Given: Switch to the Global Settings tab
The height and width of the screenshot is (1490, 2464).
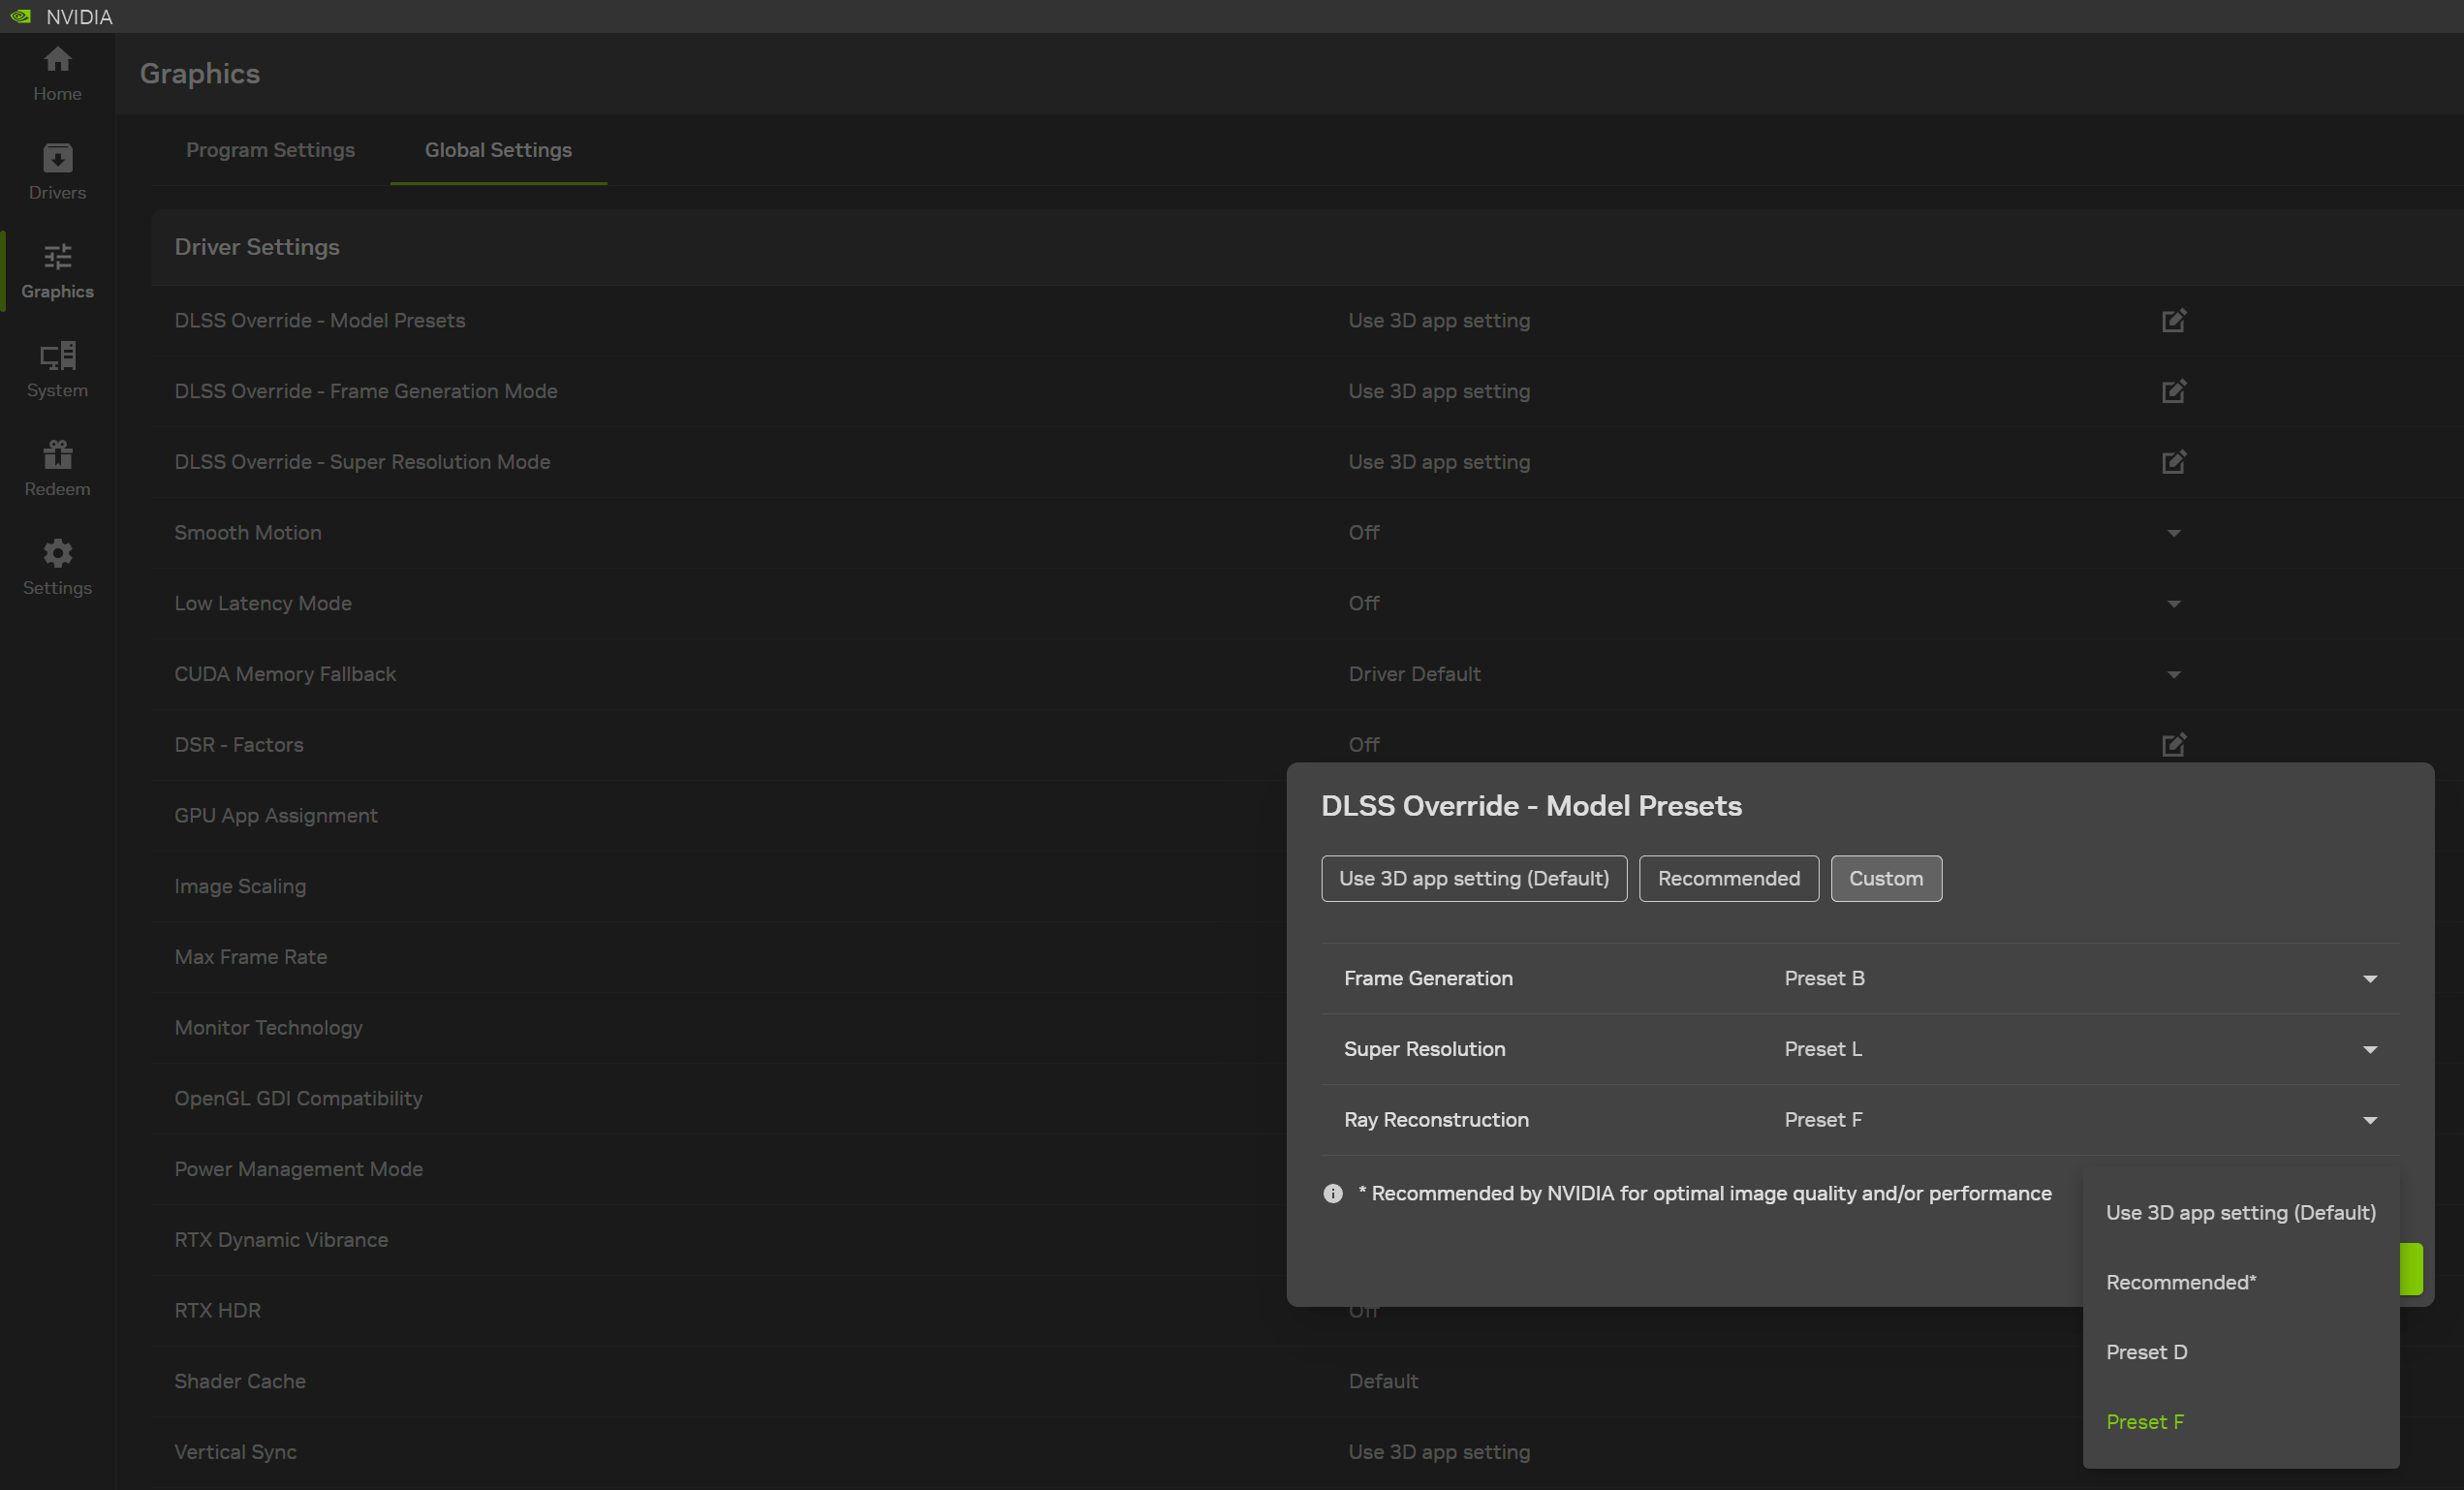Looking at the screenshot, I should 498,150.
